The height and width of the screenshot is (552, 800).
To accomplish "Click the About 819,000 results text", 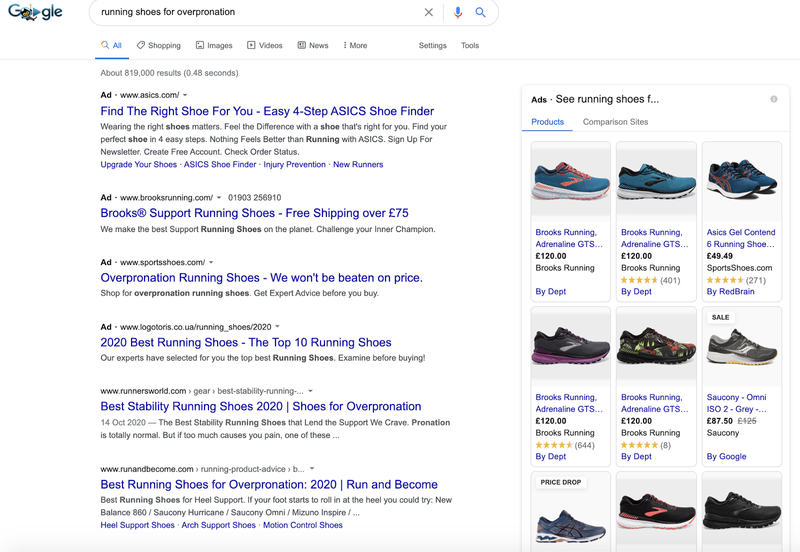I will tap(169, 73).
